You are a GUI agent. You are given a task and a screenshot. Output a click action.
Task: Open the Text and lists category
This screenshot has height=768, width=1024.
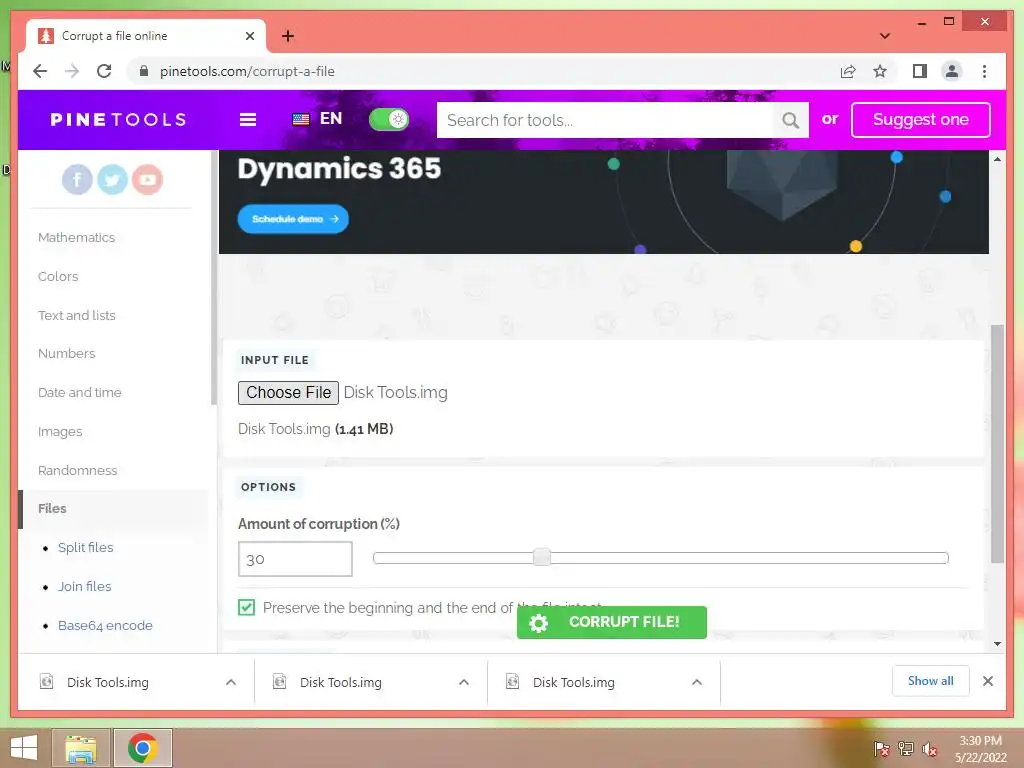(x=76, y=315)
